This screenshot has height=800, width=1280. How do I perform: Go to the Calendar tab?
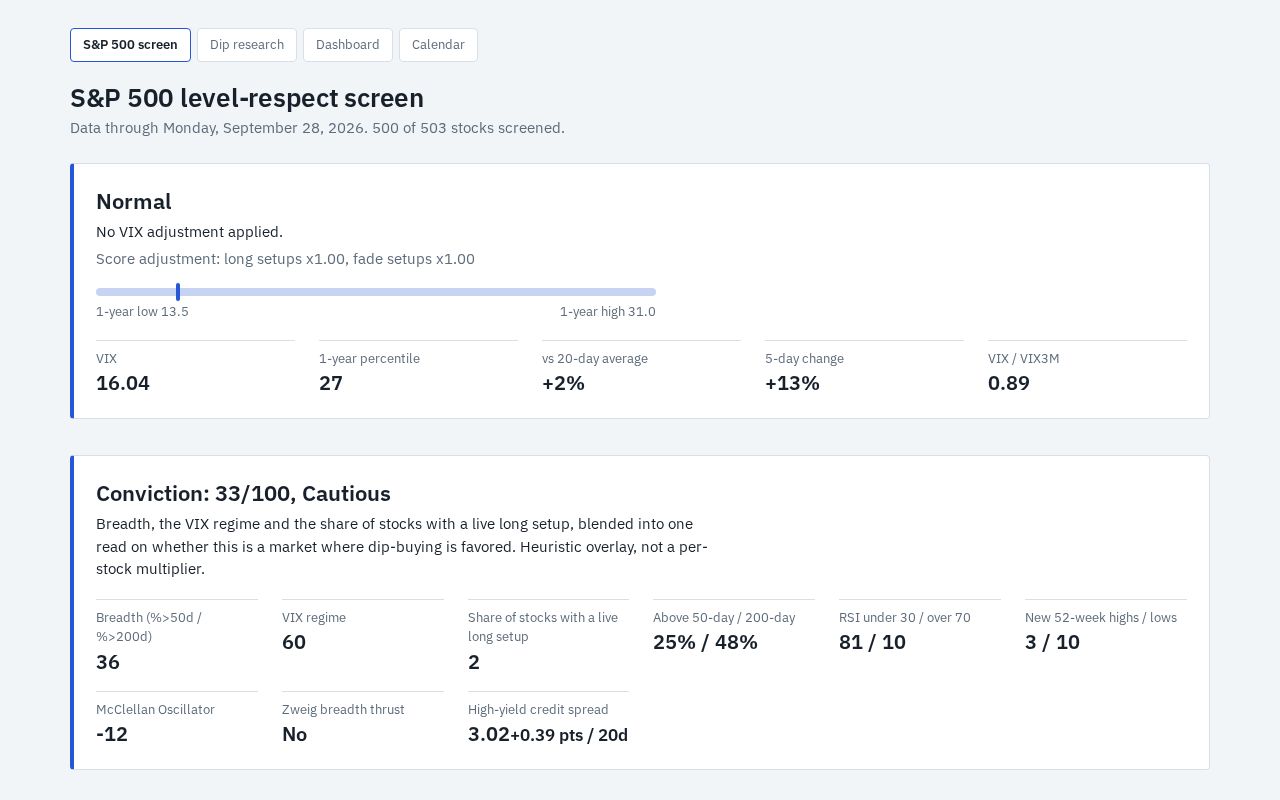pos(438,45)
